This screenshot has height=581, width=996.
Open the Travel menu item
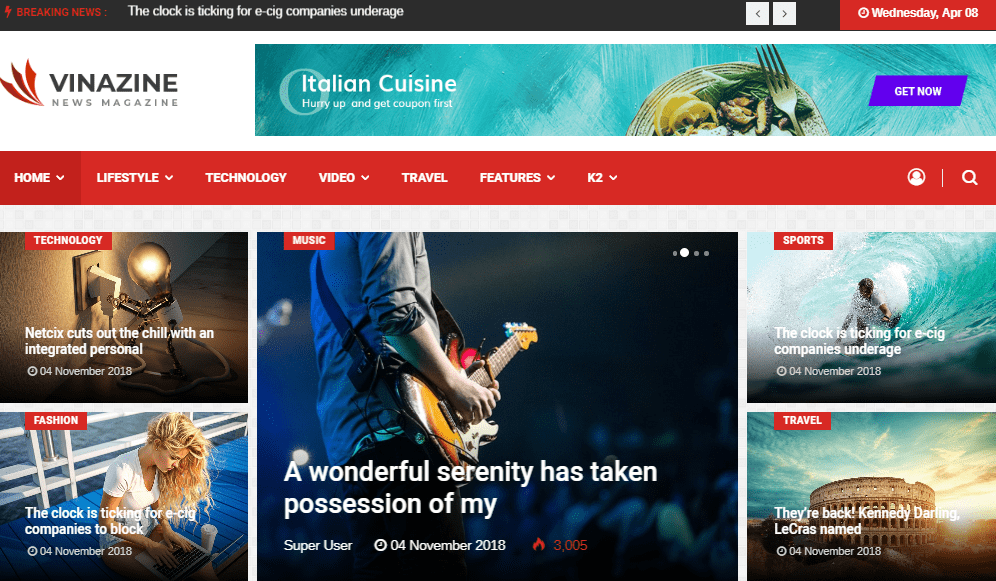(x=424, y=178)
